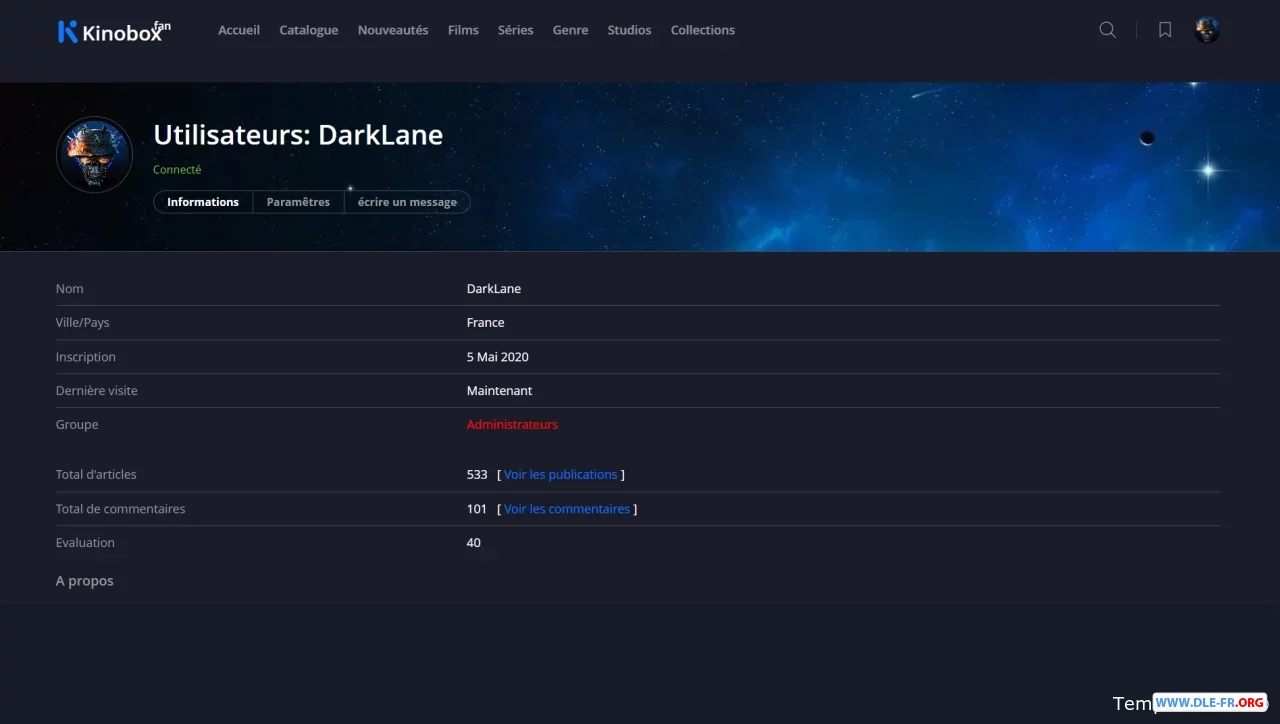The width and height of the screenshot is (1280, 724).
Task: Switch to the Paramètres tab
Action: pos(298,202)
